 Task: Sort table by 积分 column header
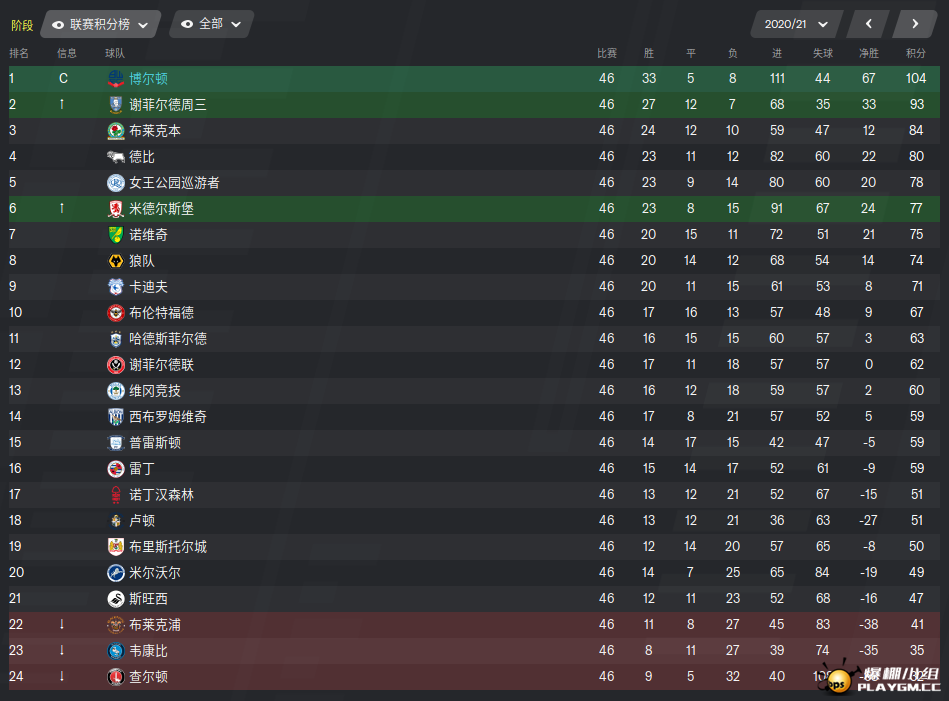(x=916, y=53)
